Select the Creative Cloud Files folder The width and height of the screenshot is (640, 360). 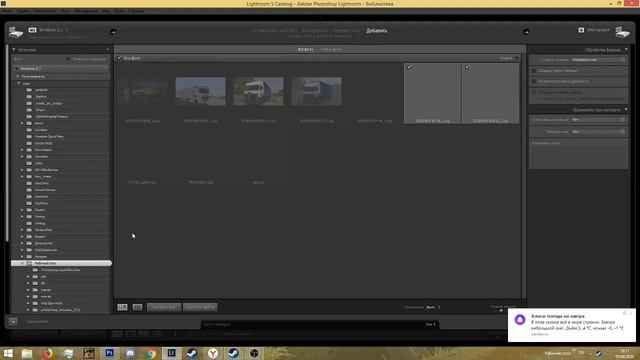point(49,137)
